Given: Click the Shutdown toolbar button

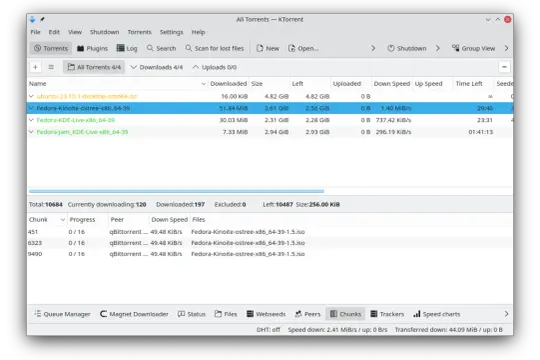Looking at the screenshot, I should coord(407,48).
